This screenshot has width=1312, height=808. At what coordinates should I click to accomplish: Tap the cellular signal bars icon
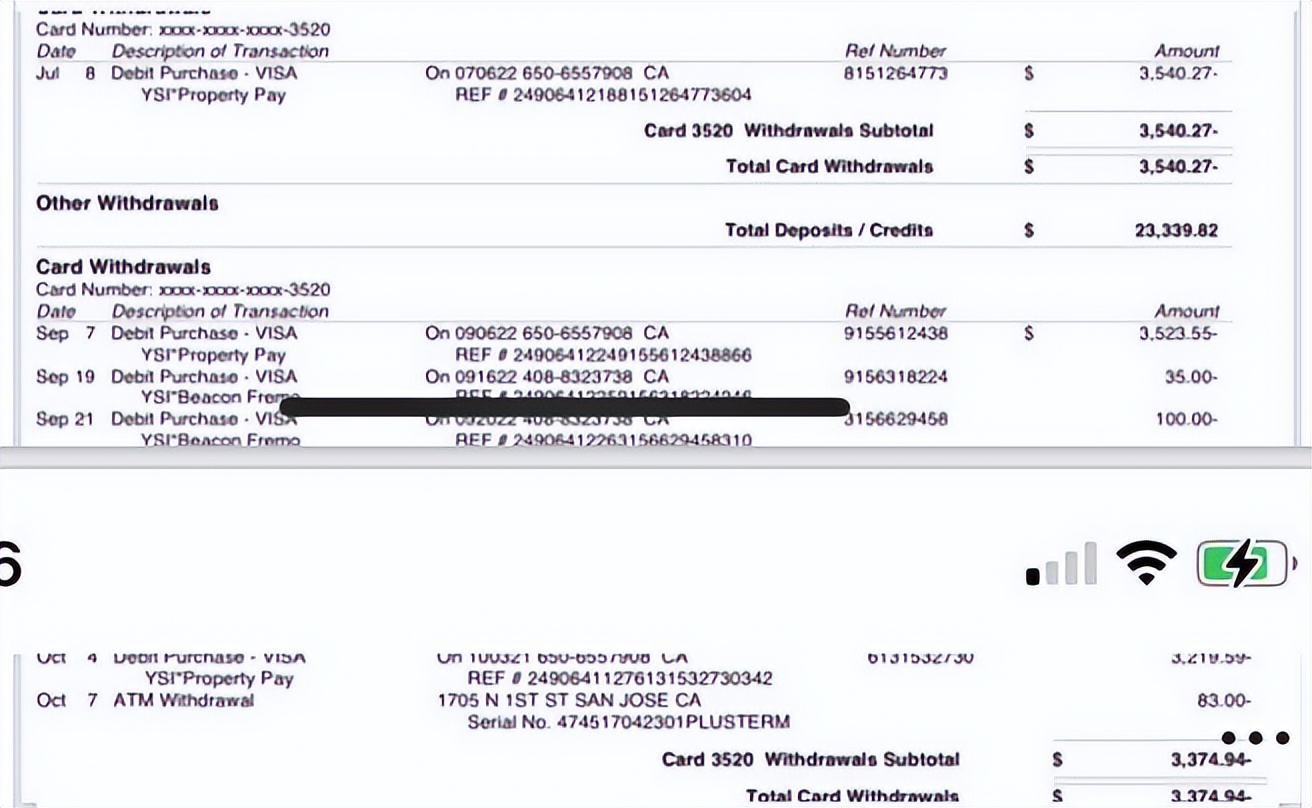point(1061,565)
